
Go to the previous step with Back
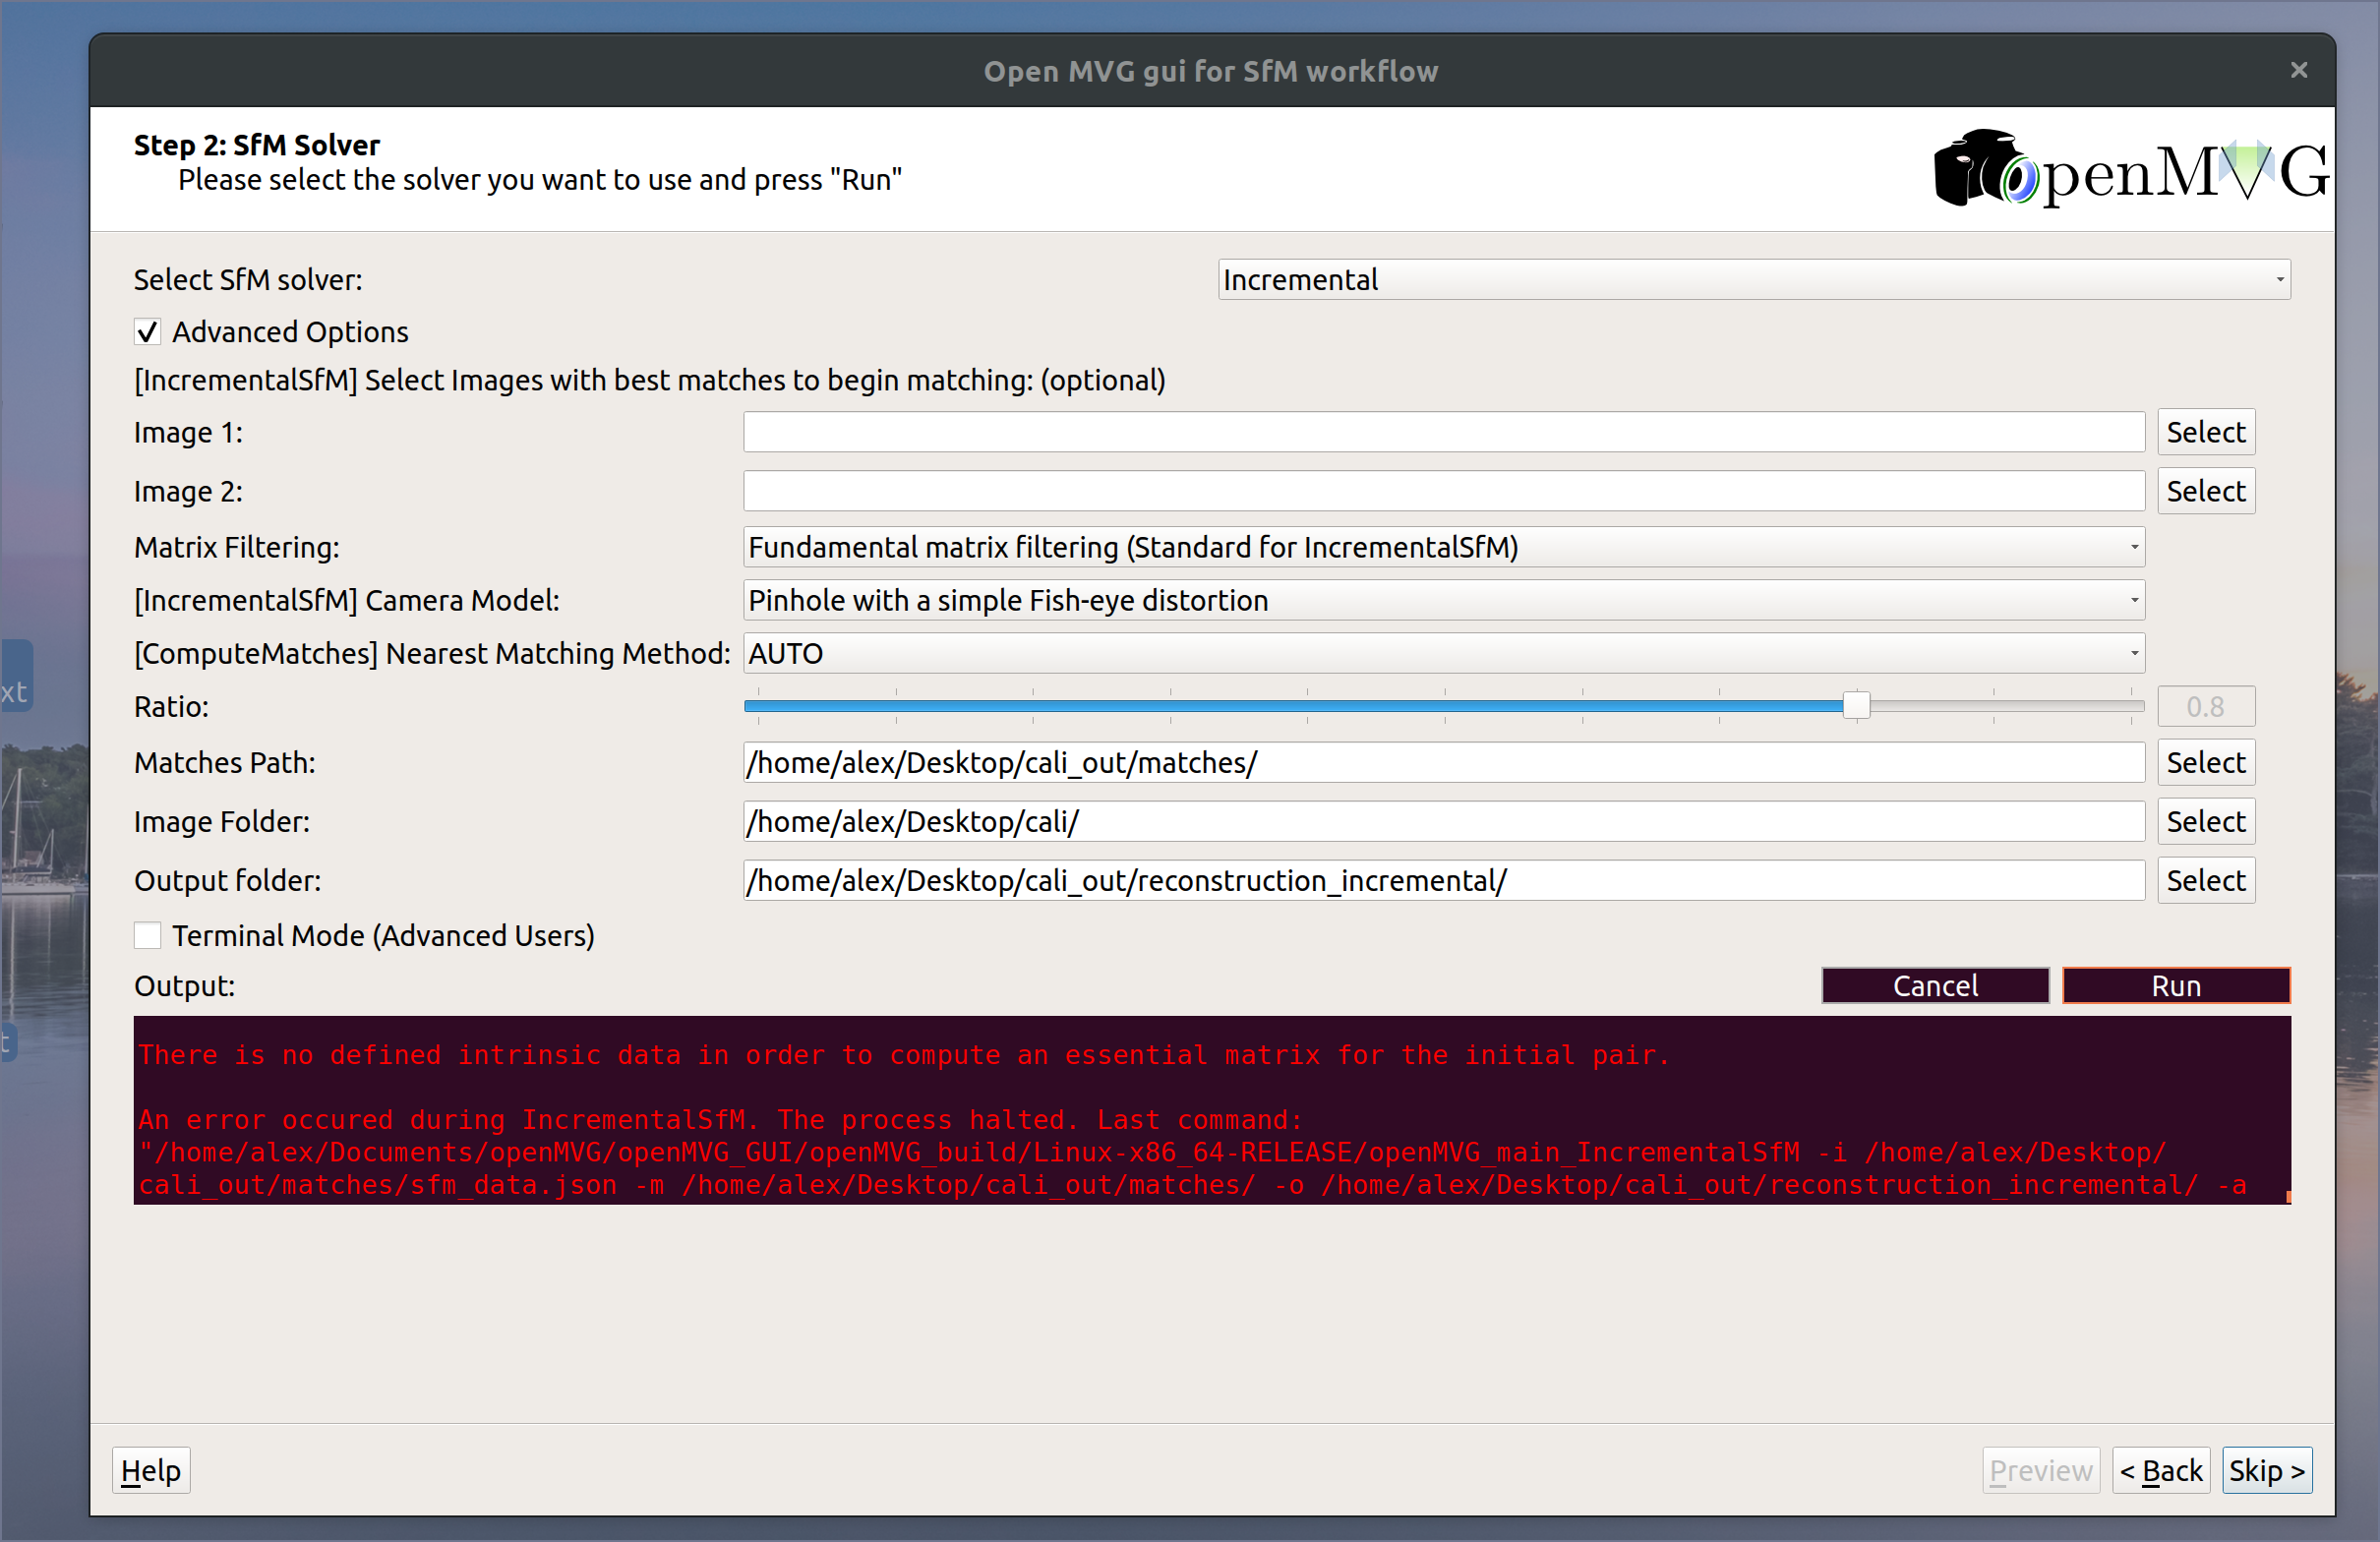pyautogui.click(x=2160, y=1471)
